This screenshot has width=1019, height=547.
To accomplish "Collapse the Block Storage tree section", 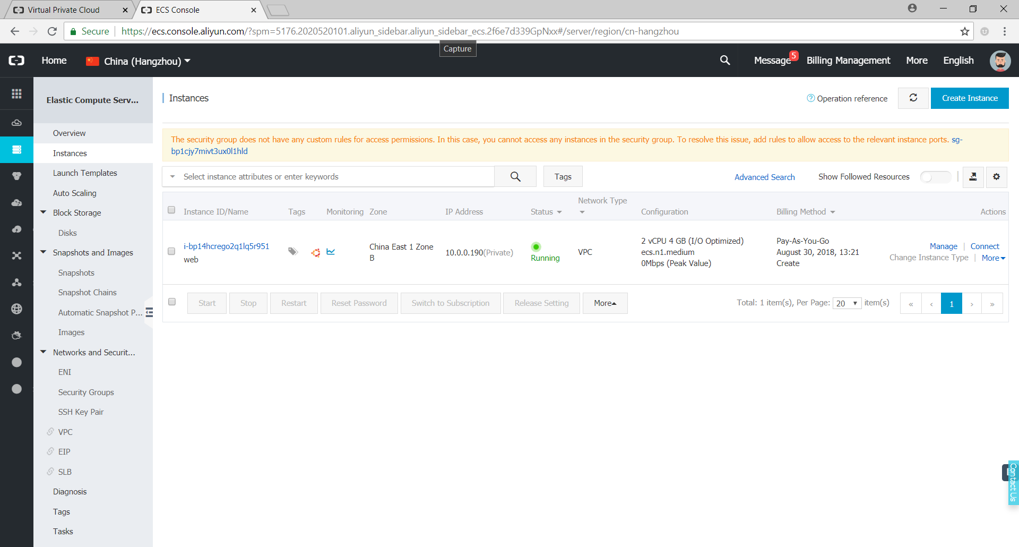I will [x=44, y=212].
